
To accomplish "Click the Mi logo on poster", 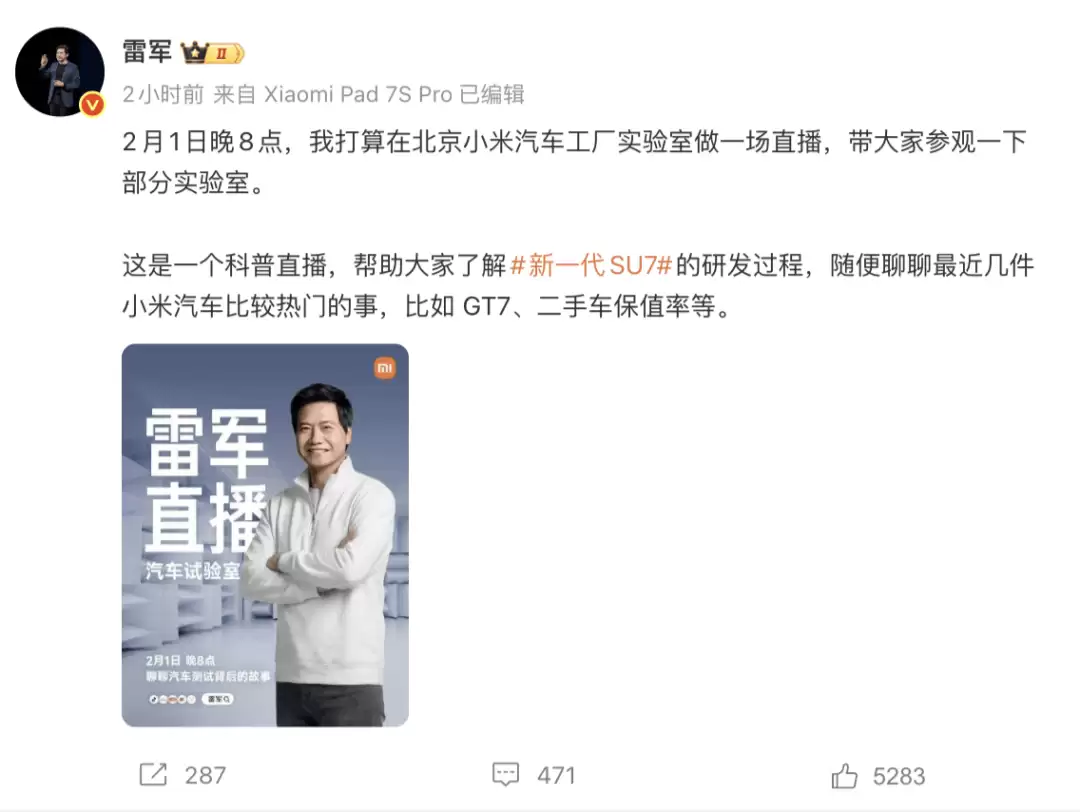I will coord(384,368).
